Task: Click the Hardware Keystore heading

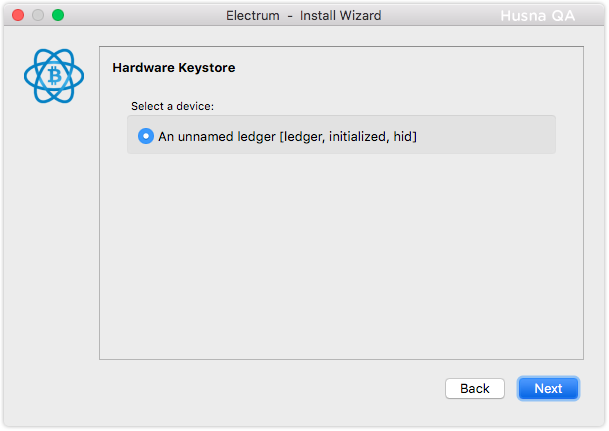Action: (x=174, y=68)
